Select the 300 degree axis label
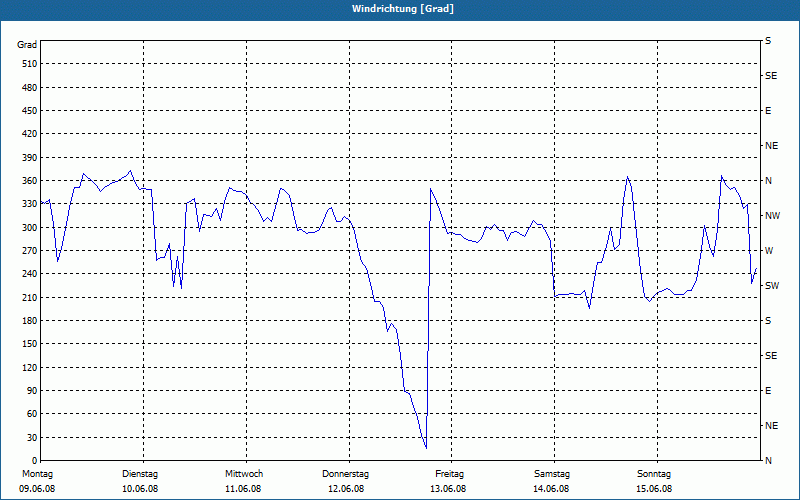Viewport: 800px width, 500px height. pos(29,228)
